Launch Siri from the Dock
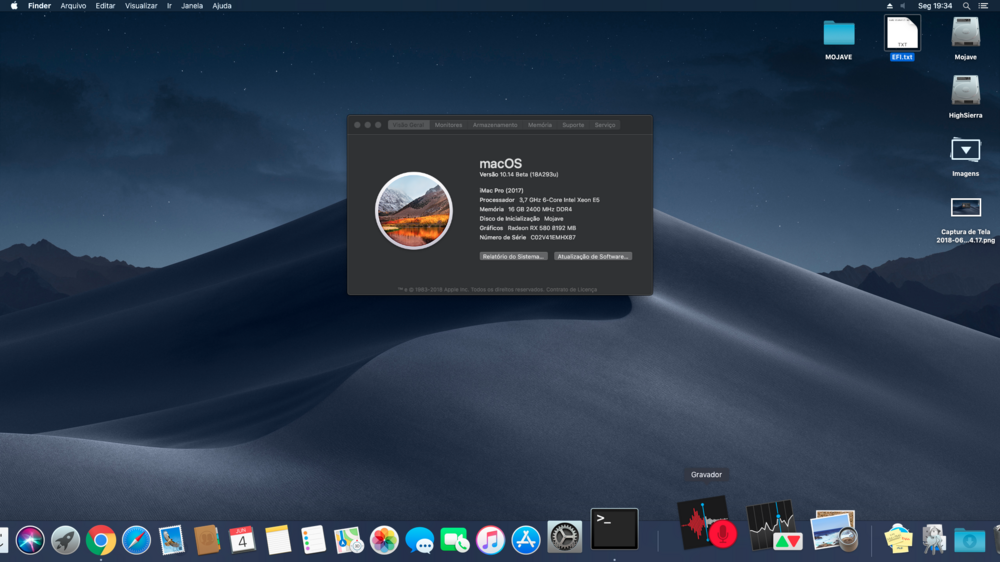The image size is (1000, 562). [30, 541]
